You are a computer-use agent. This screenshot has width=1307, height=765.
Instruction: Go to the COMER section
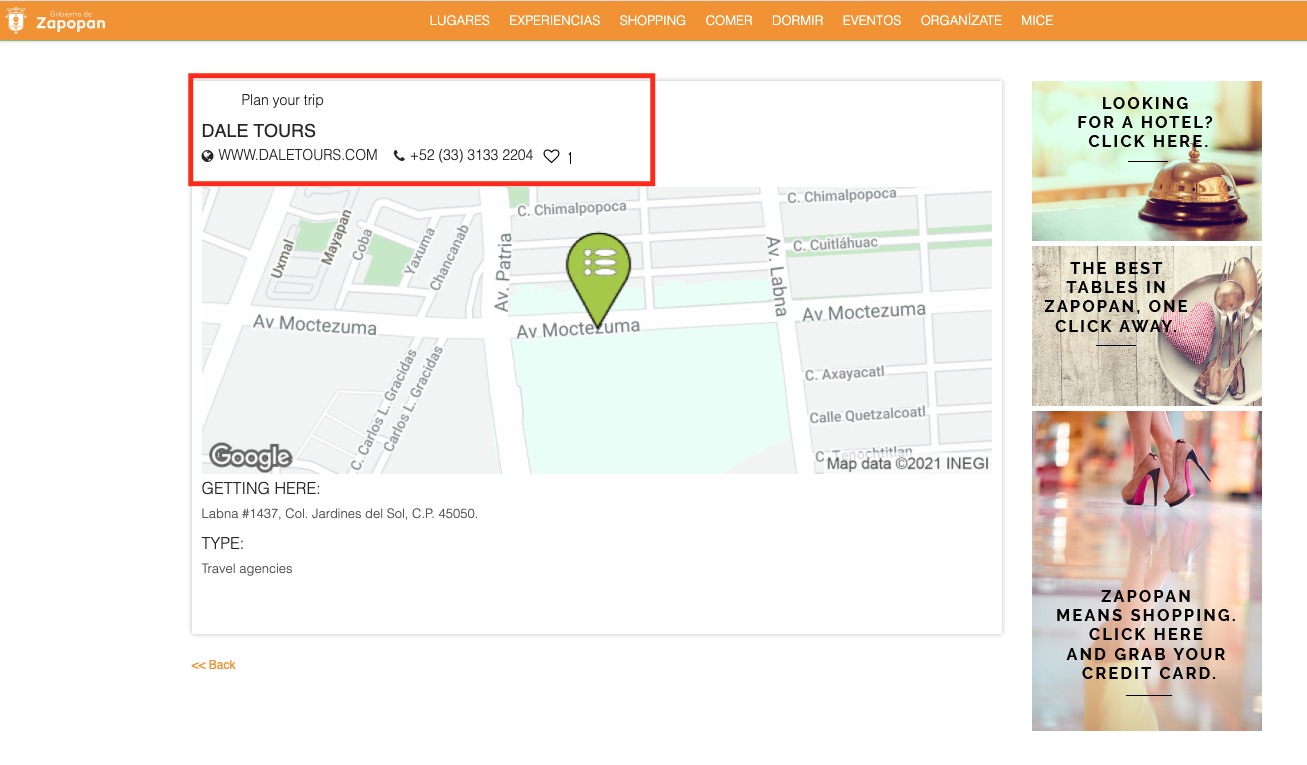point(728,20)
